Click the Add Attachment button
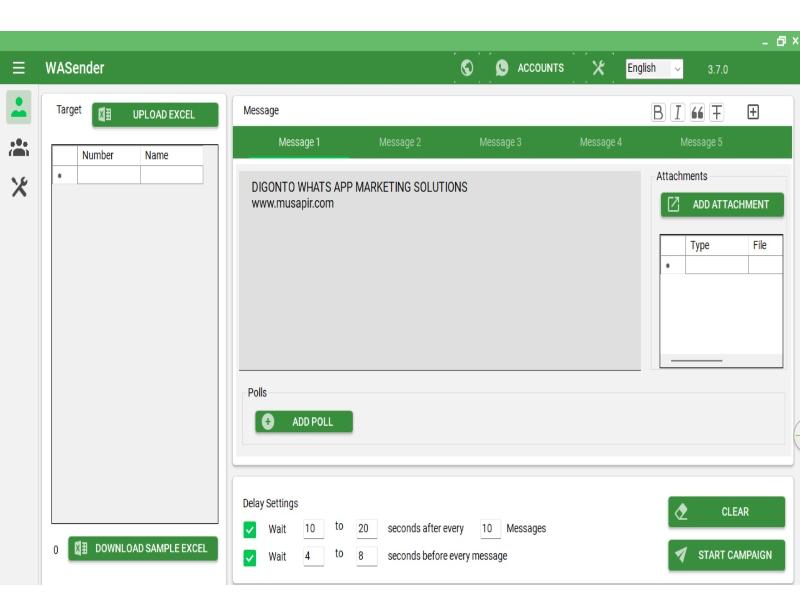This screenshot has height=600, width=800. 722,204
